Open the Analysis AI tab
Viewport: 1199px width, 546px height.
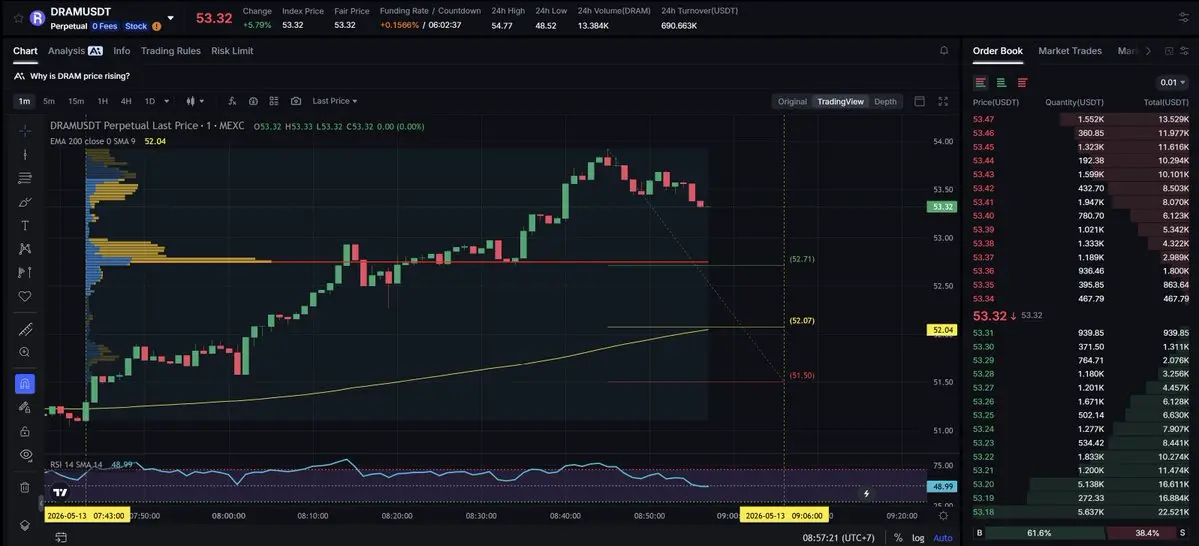pos(75,50)
